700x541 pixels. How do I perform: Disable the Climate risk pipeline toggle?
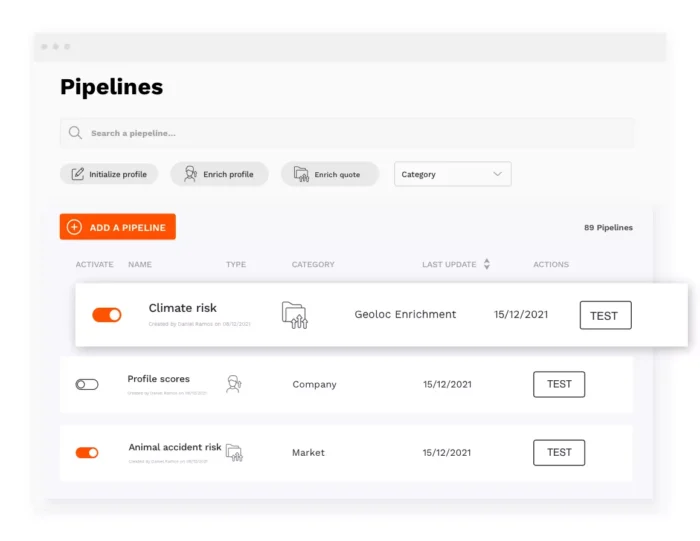(x=107, y=315)
